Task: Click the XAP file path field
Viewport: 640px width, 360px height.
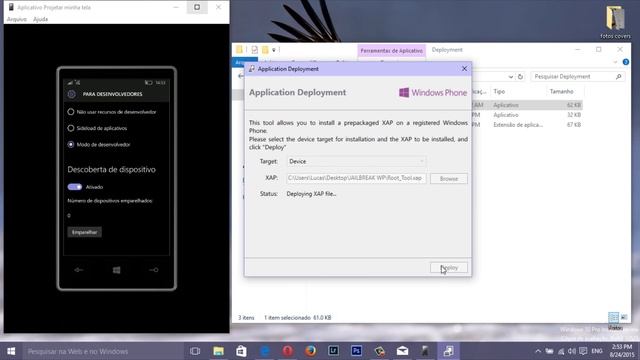Action: tap(356, 178)
